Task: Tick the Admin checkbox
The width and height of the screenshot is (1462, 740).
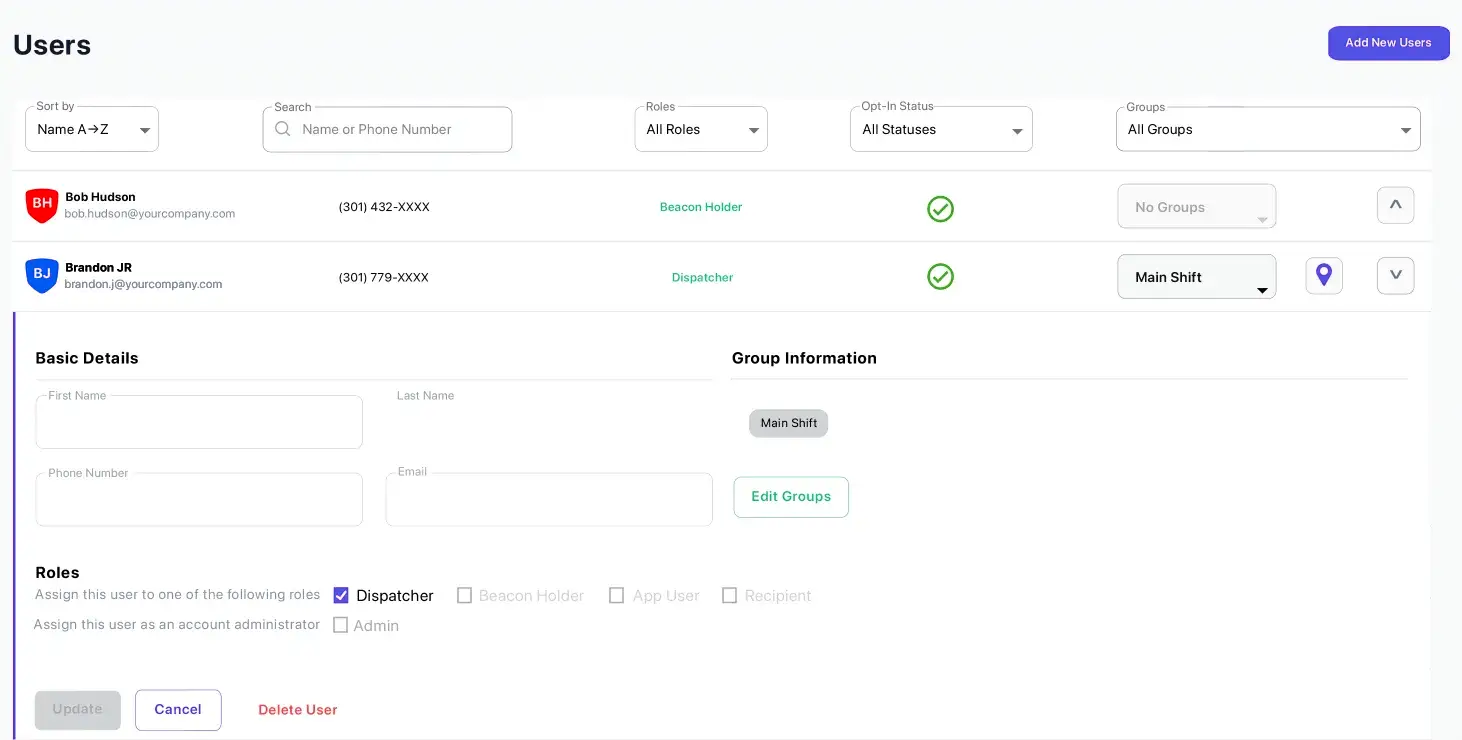Action: point(341,625)
